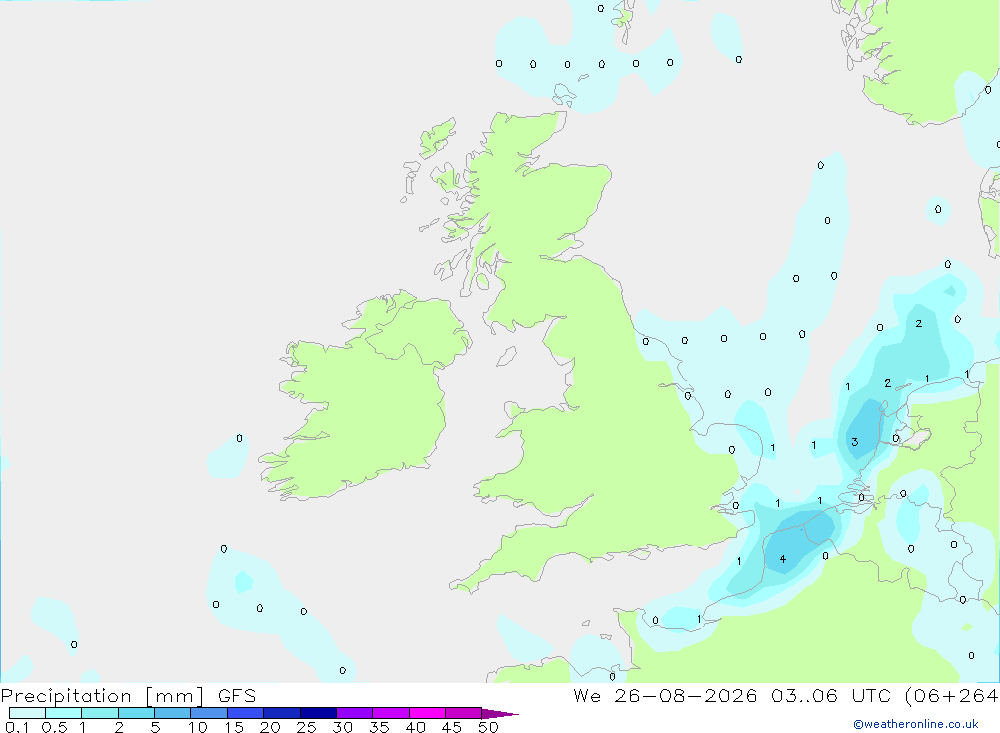Click the '3' precipitation value on map

coord(855,441)
